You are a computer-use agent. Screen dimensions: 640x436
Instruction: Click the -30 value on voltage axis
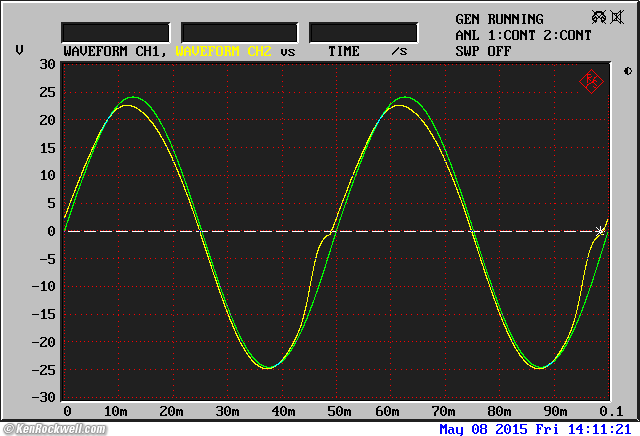tap(44, 397)
